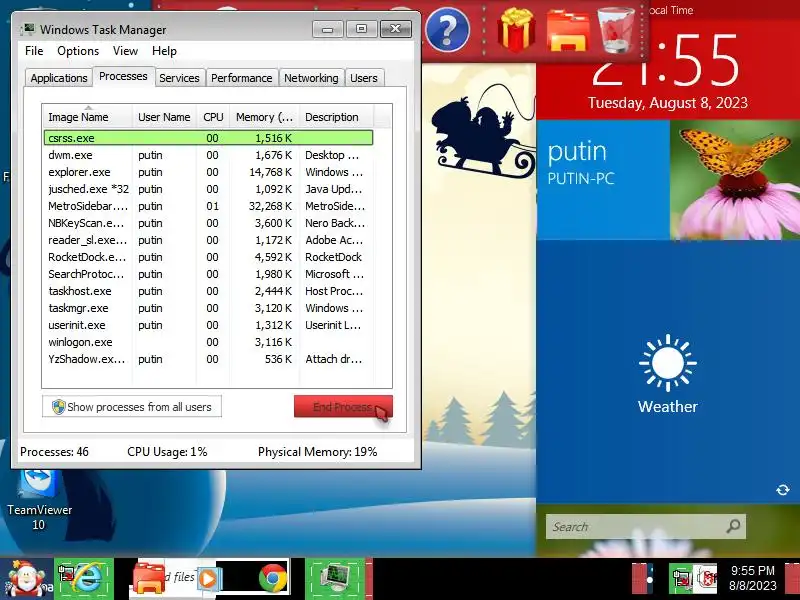Open the red folder icon in dock
The image size is (800, 600).
568,32
